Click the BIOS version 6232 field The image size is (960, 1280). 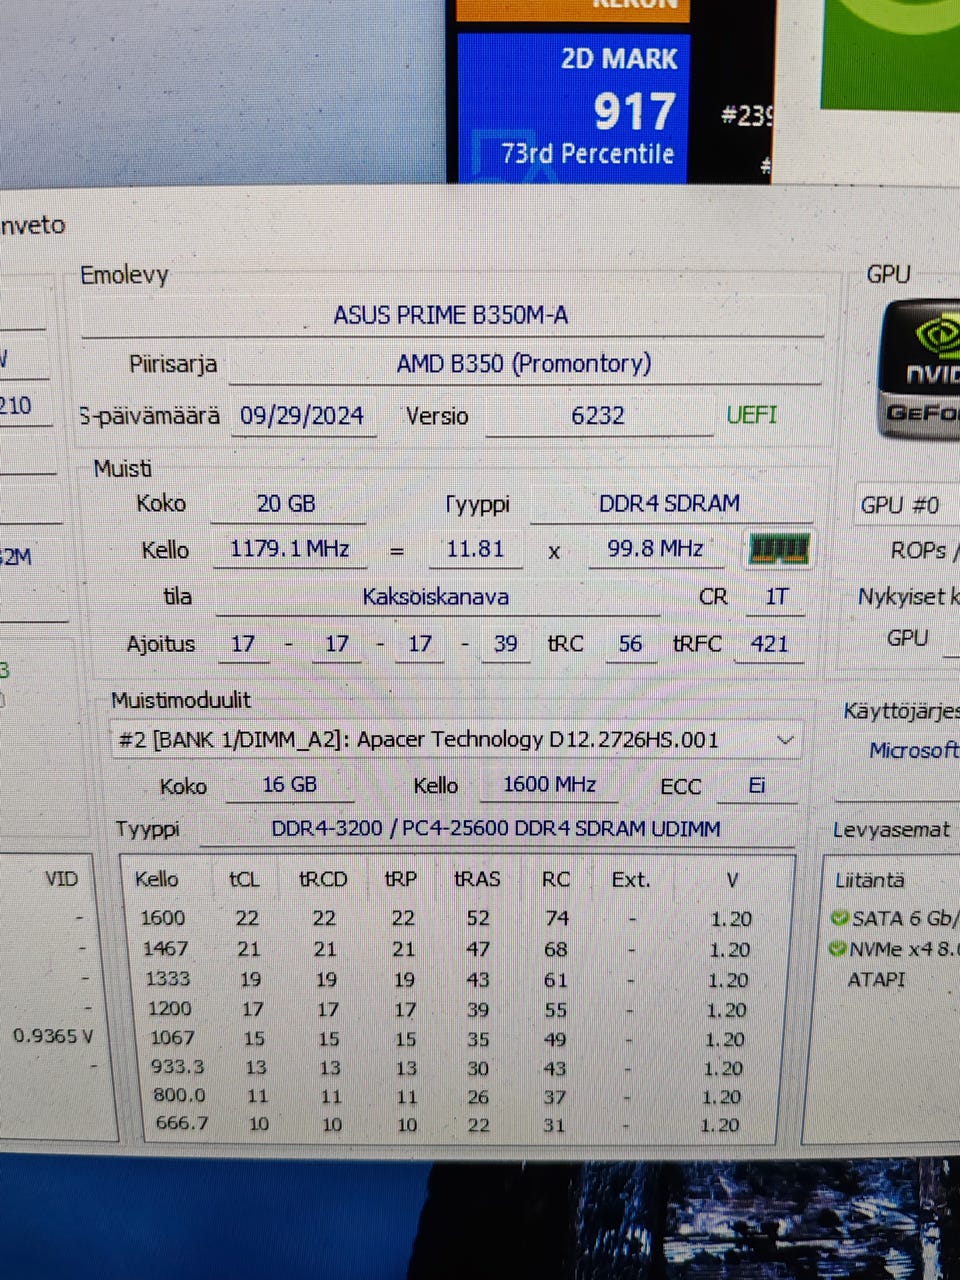tap(598, 416)
